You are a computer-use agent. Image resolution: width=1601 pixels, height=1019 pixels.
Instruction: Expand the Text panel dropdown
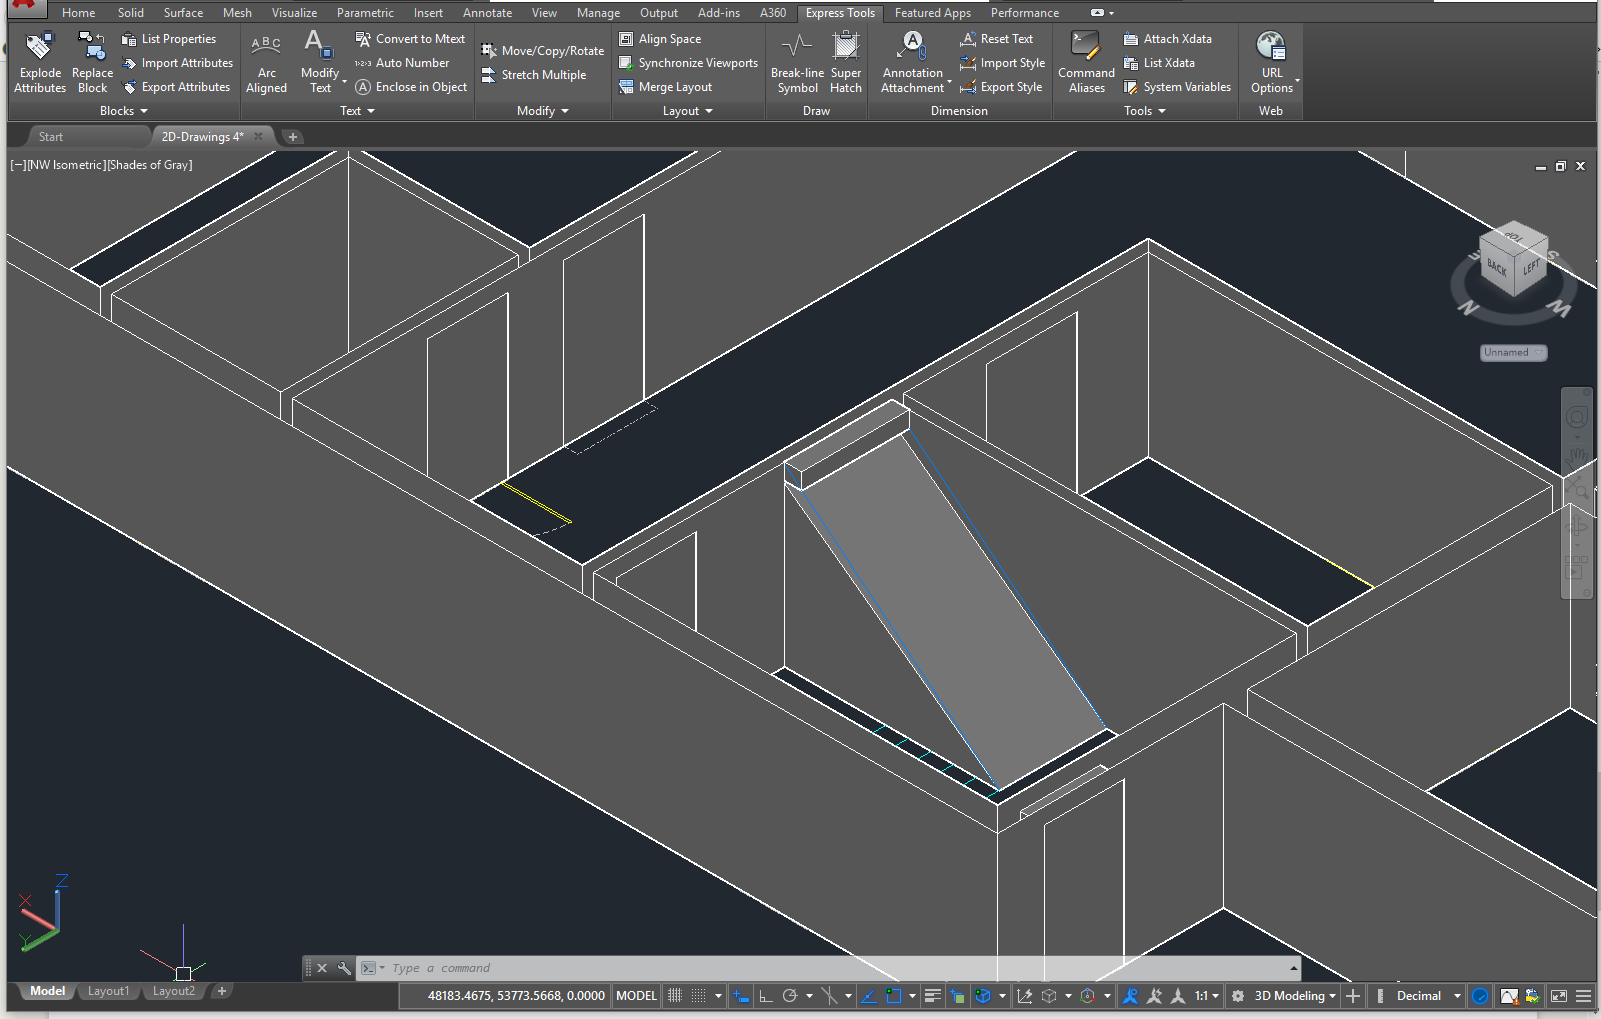click(x=357, y=111)
